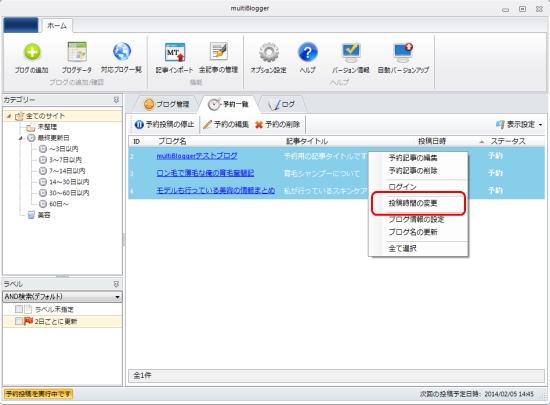This screenshot has width=550, height=405.
Task: Open the 表示設定 dropdown
Action: pos(519,124)
